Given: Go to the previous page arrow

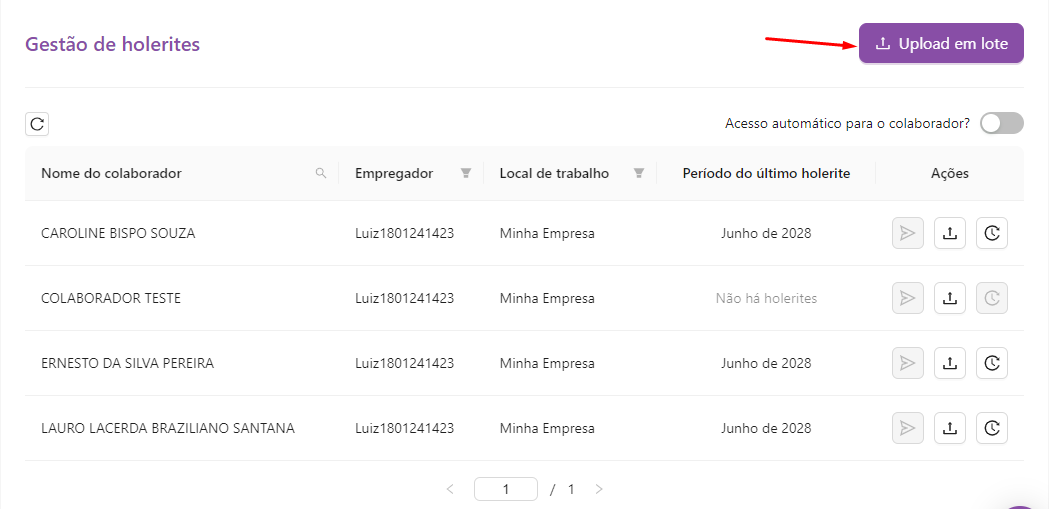Looking at the screenshot, I should coord(450,490).
